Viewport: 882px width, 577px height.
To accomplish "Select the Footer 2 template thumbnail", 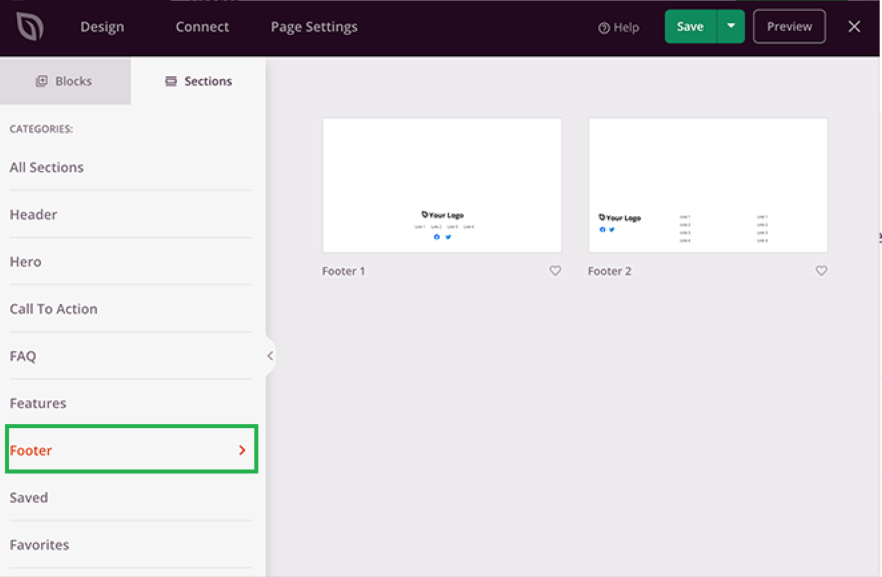I will (x=707, y=185).
